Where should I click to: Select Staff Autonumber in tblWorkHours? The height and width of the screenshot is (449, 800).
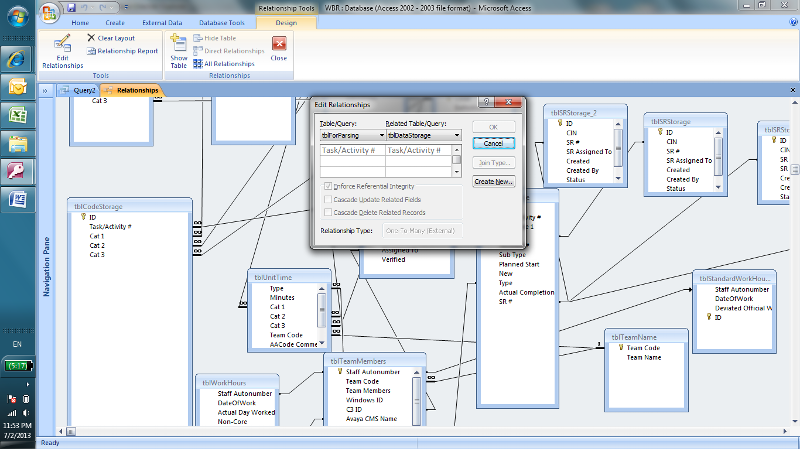(245, 393)
